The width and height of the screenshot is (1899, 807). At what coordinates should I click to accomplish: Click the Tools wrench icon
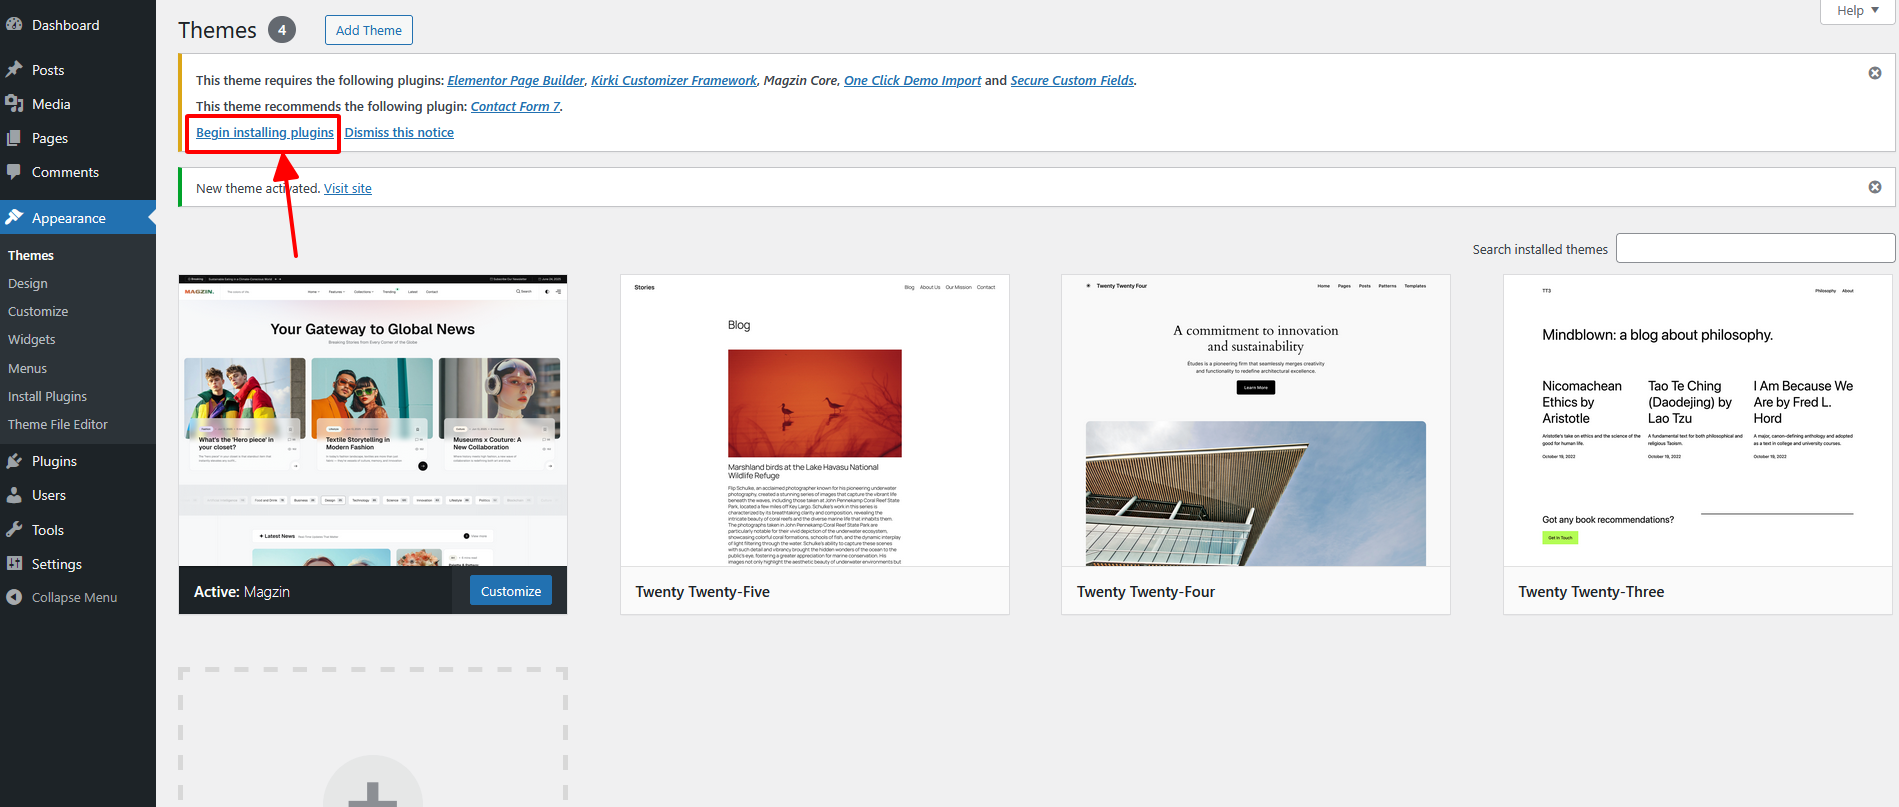(14, 530)
